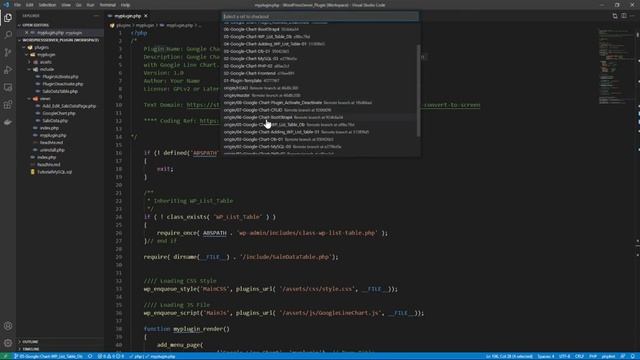Select local branch 05-Google-Chart-WP_List_Table_Db

(x=320, y=37)
